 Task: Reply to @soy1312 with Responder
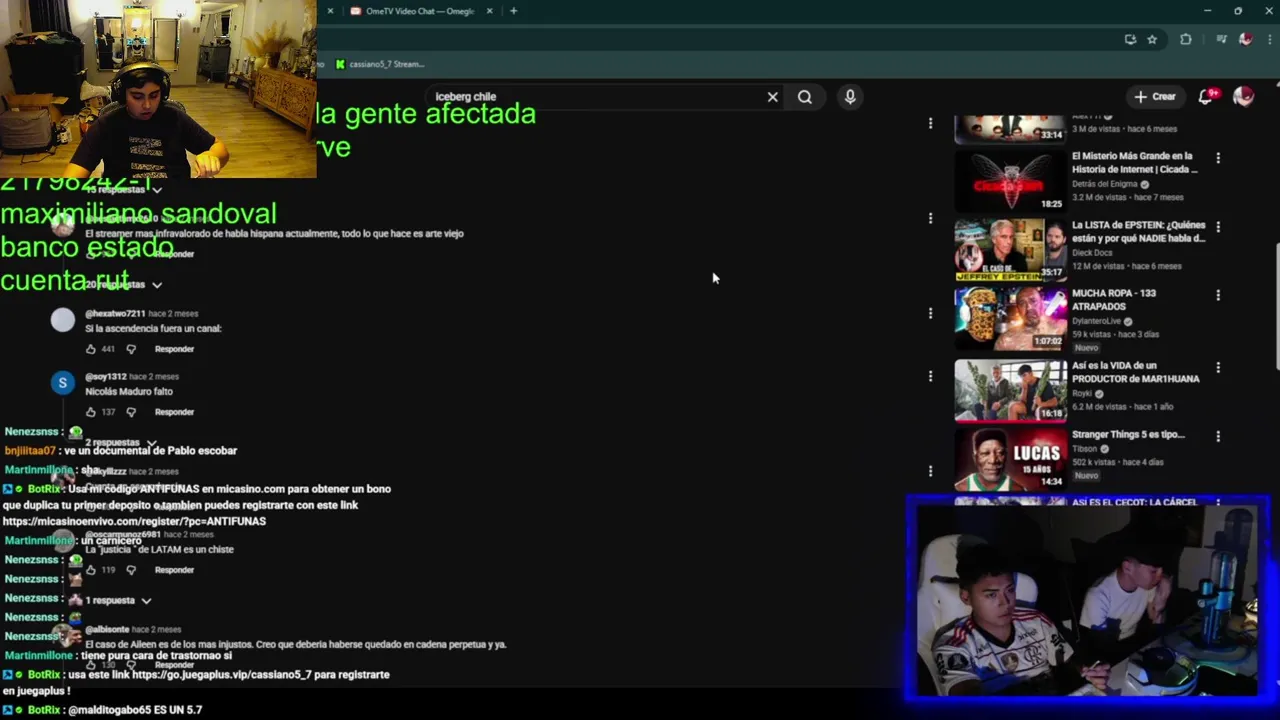(174, 412)
